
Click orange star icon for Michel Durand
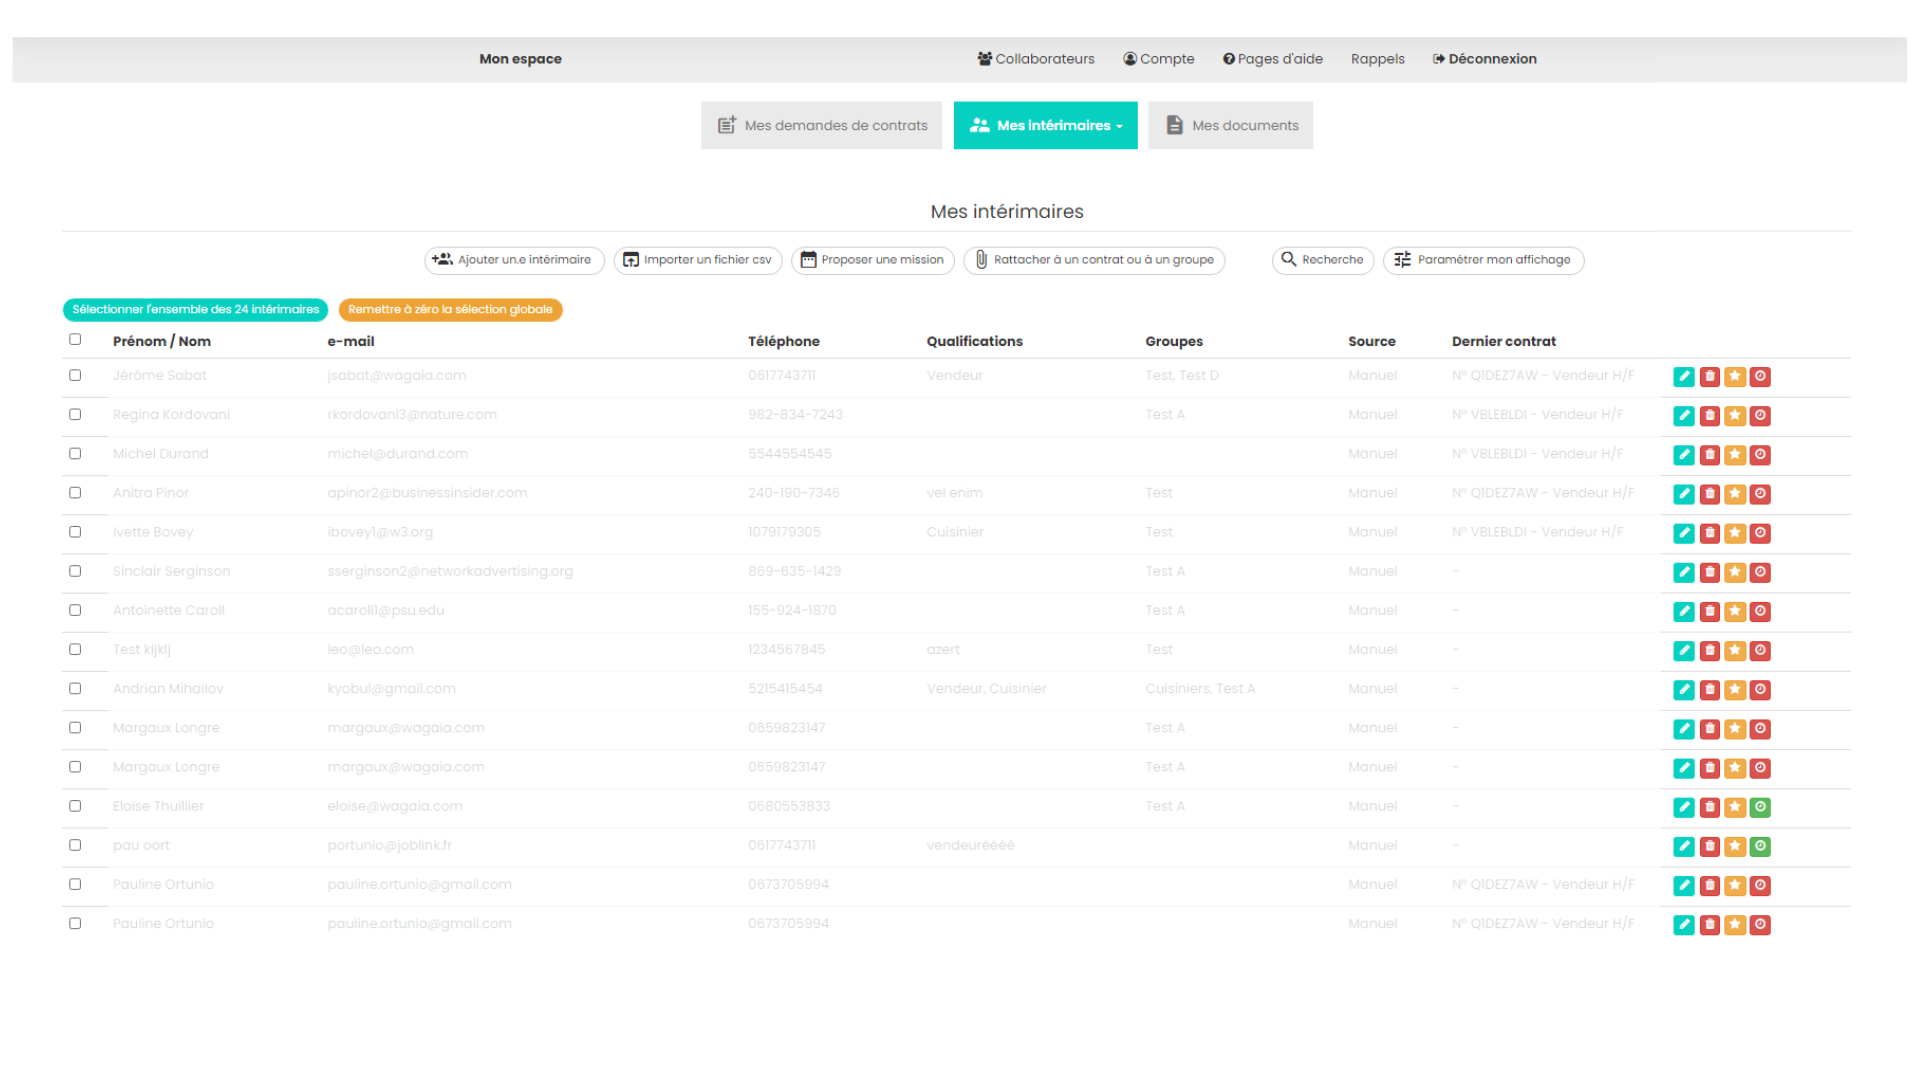point(1735,455)
